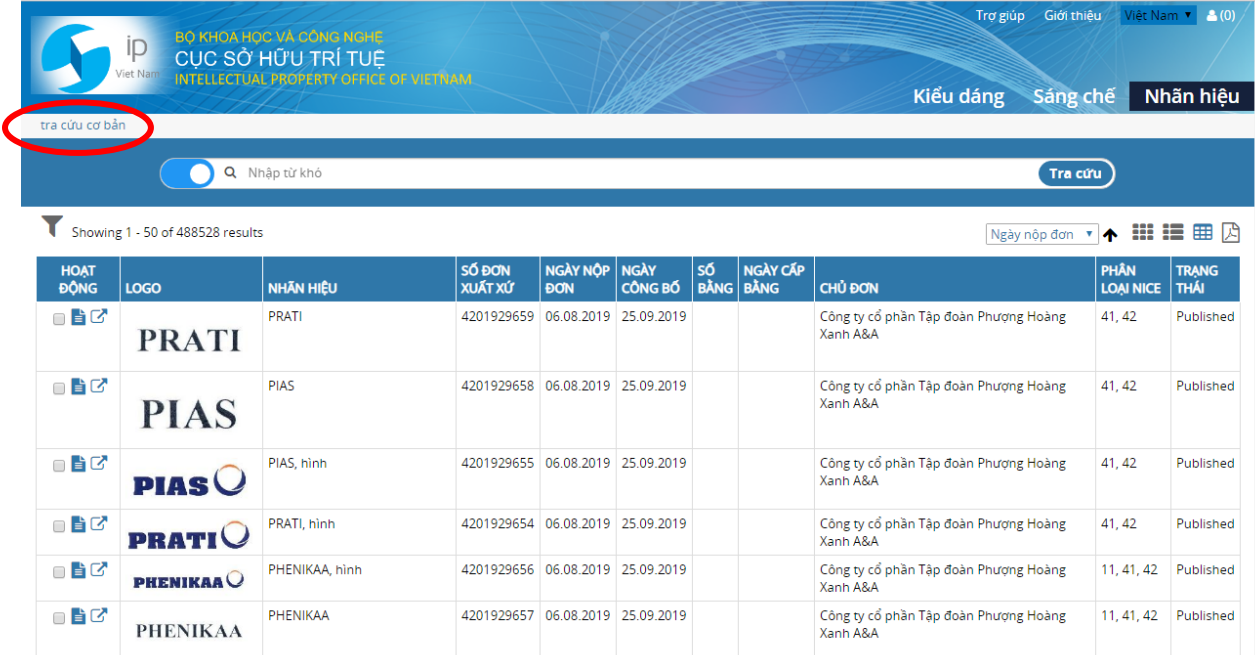Toggle the advanced search switch

[x=188, y=173]
